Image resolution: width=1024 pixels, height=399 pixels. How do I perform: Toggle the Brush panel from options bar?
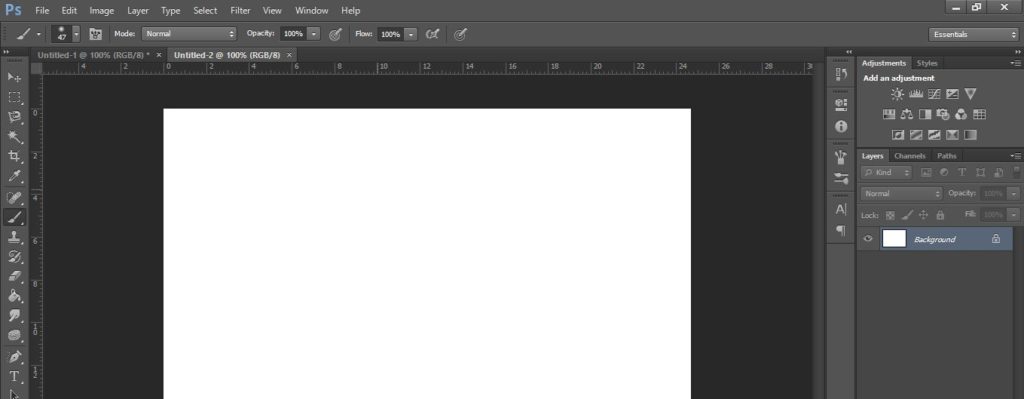95,34
